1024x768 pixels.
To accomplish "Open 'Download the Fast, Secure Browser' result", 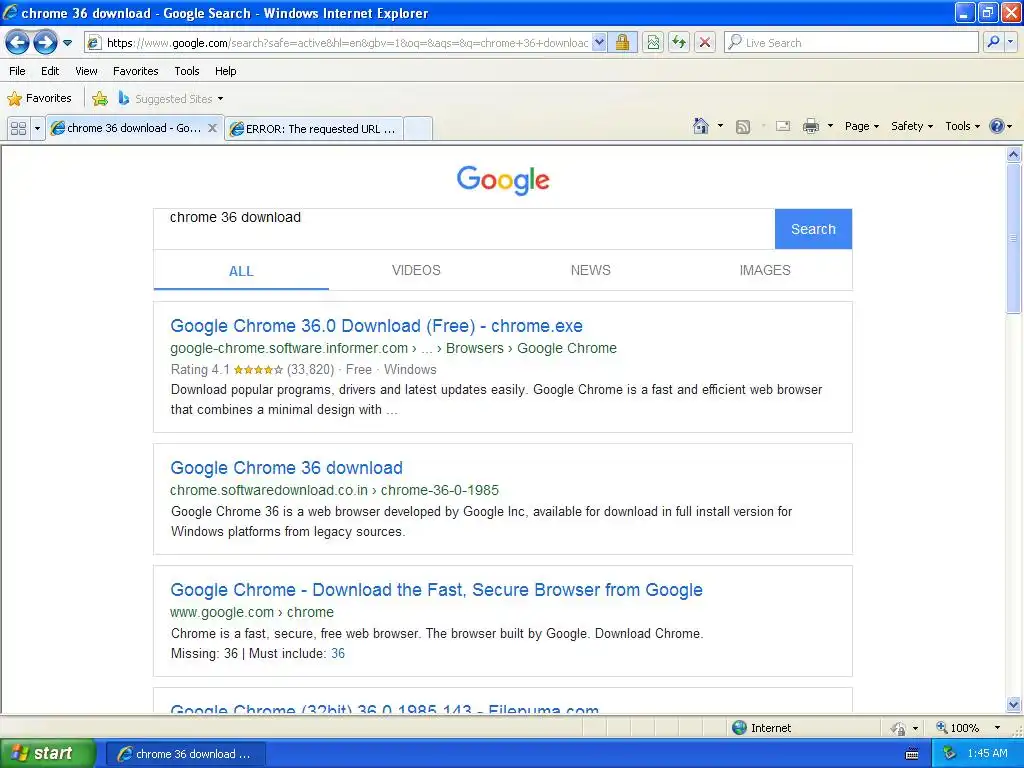I will 436,590.
